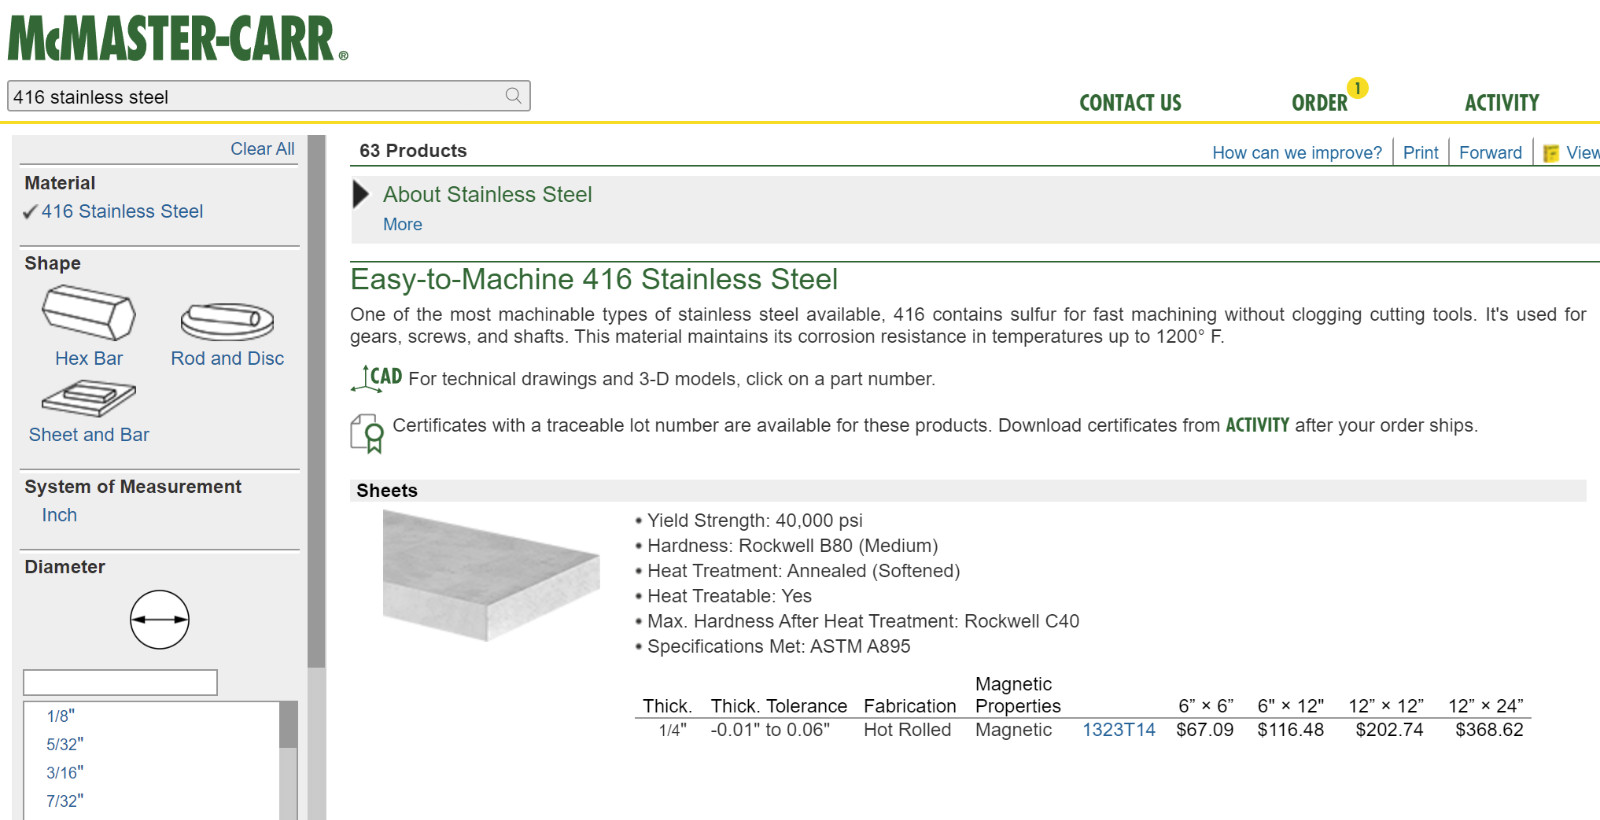1600x820 pixels.
Task: Select 3/16" diameter option
Action: [64, 772]
